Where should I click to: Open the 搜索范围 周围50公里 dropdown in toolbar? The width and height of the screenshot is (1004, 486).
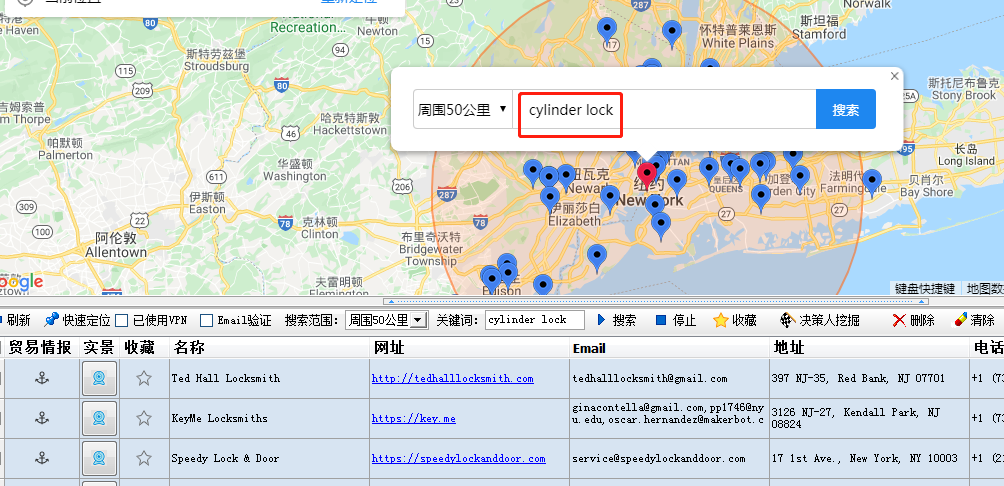(387, 320)
